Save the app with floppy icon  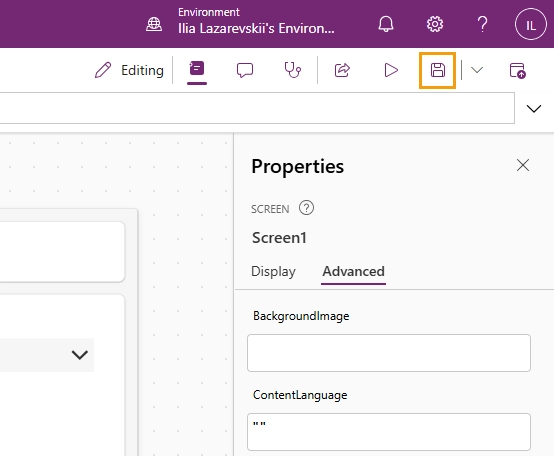[437, 70]
